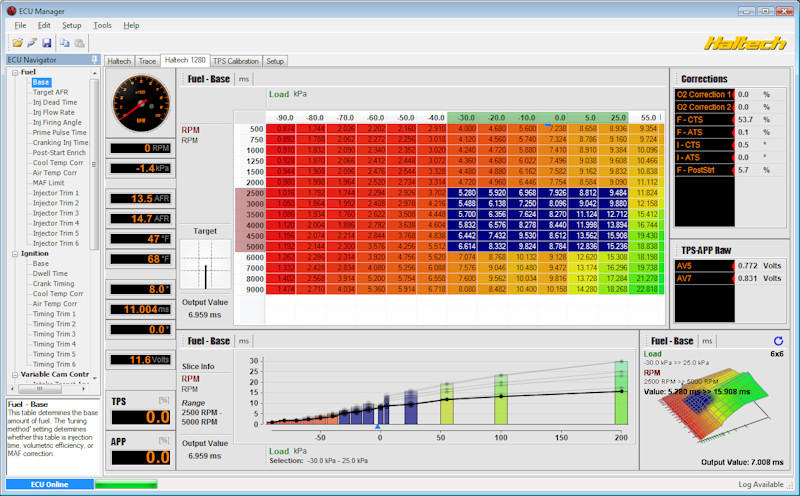
Task: Click the greyed paste toolbar icon
Action: coord(80,43)
